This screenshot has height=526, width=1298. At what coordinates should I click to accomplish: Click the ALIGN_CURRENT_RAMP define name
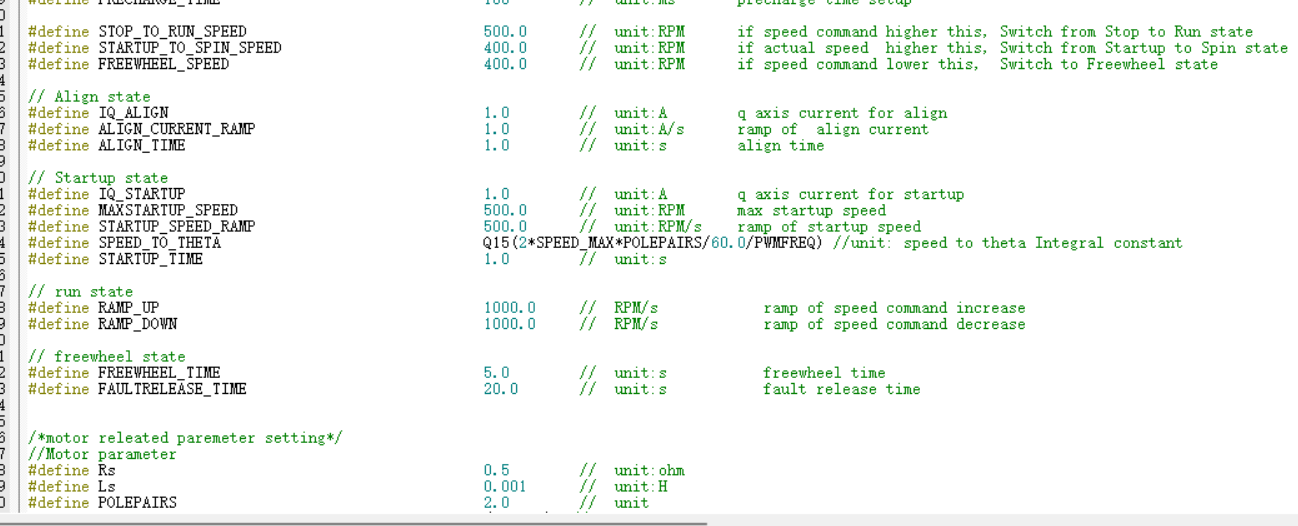coord(176,129)
